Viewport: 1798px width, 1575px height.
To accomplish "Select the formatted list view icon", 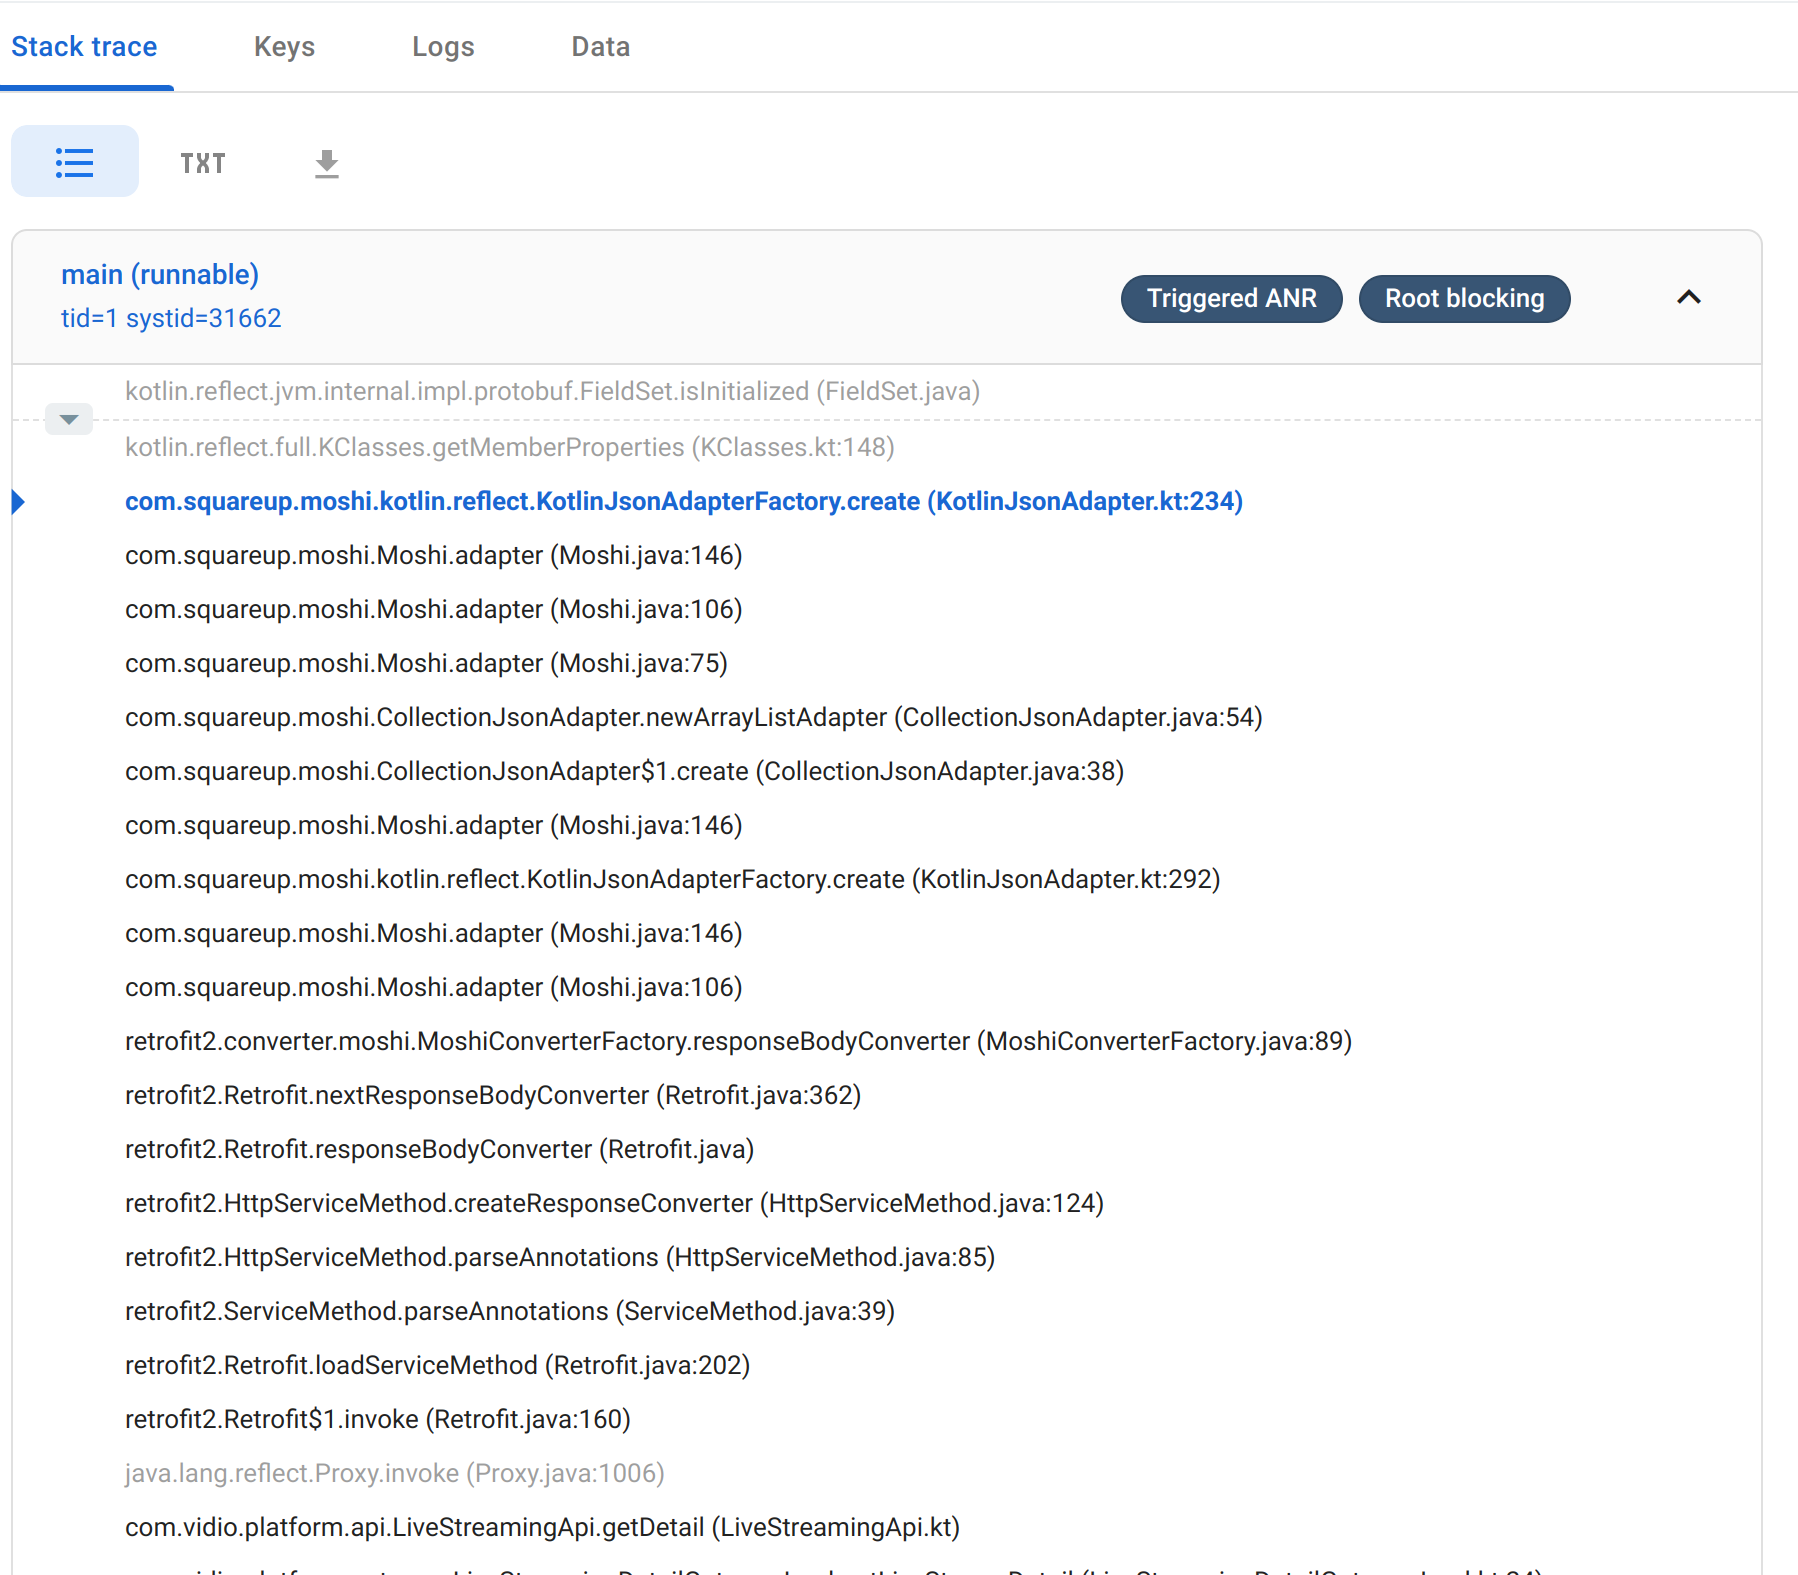I will pyautogui.click(x=74, y=161).
